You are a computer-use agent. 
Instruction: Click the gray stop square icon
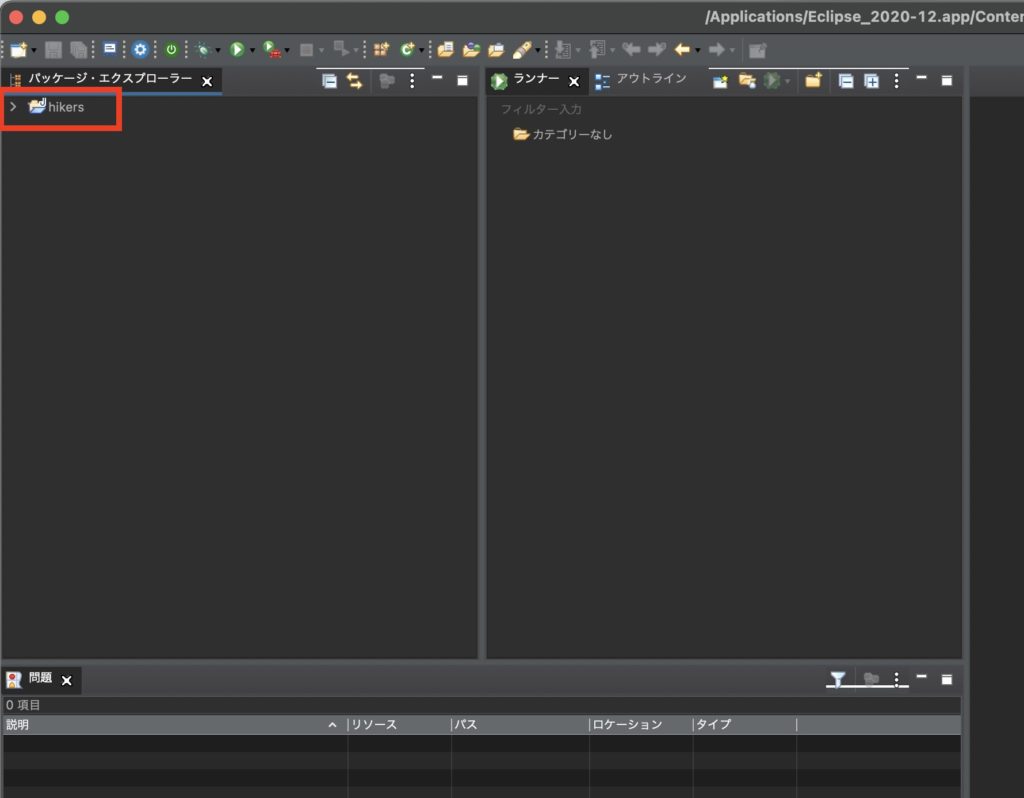click(x=306, y=50)
